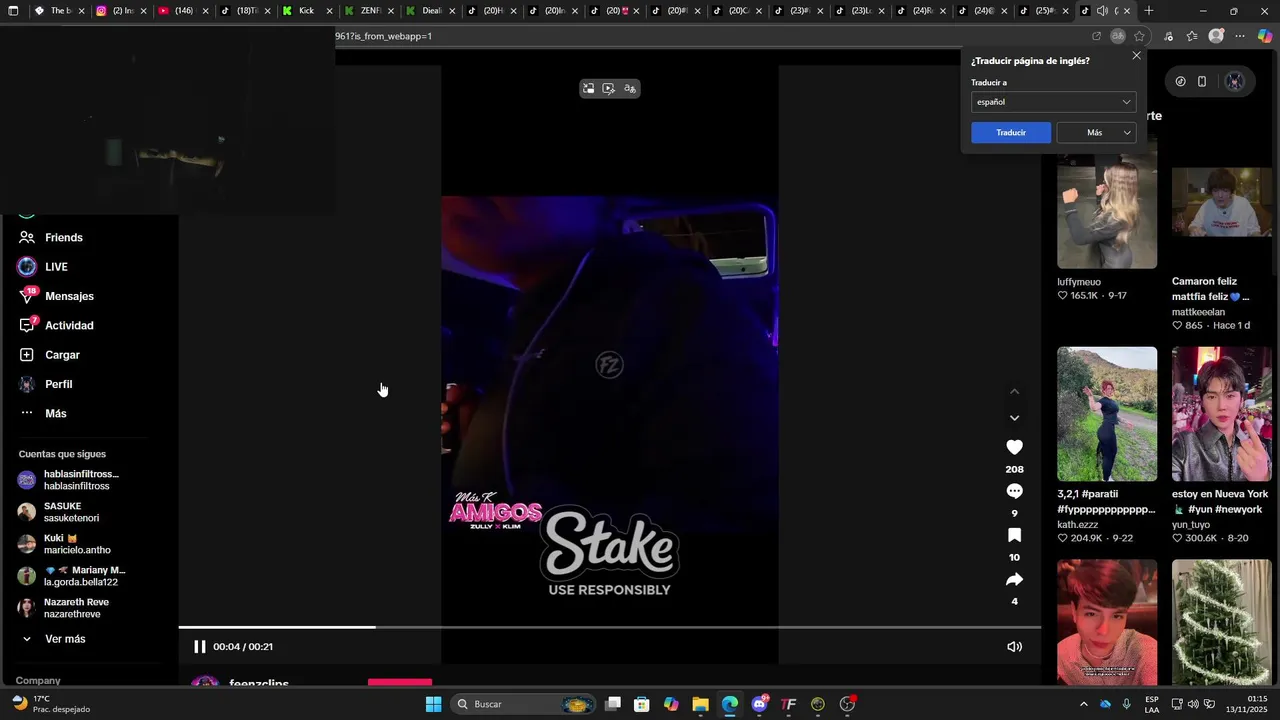Click yun_tuyo username text
Screen dimensions: 1280x720
(x=1191, y=524)
